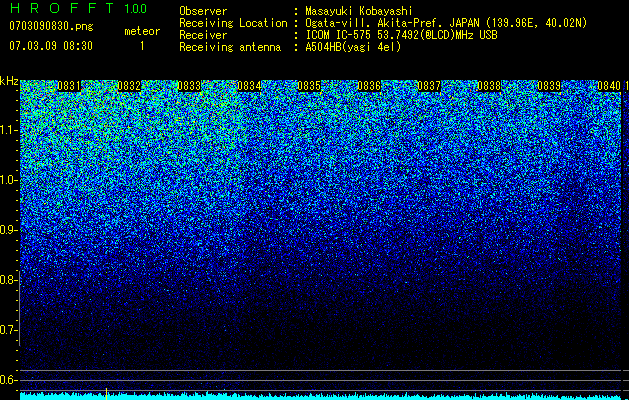Viewport: 629px width, 400px height.
Task: Click the meteor count value 1
Action: [x=142, y=46]
